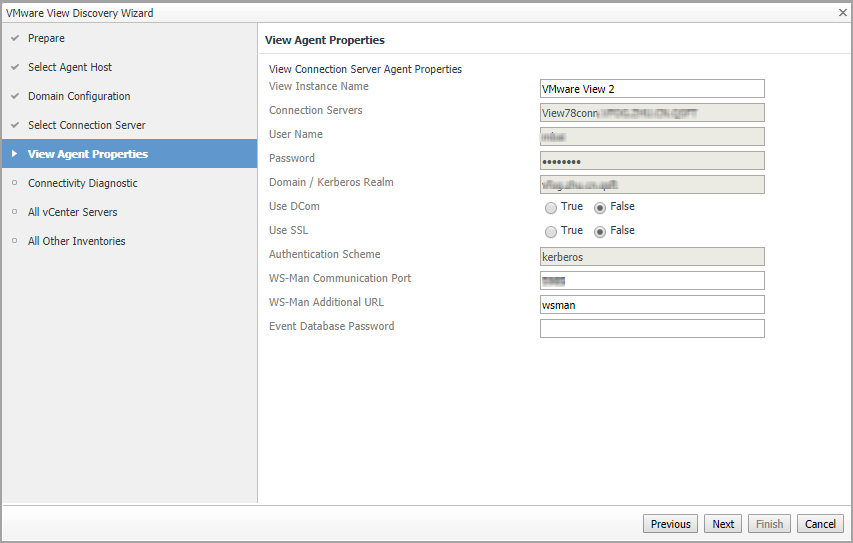Choose False for Use SSL
Viewport: 853px width, 543px height.
pos(600,232)
